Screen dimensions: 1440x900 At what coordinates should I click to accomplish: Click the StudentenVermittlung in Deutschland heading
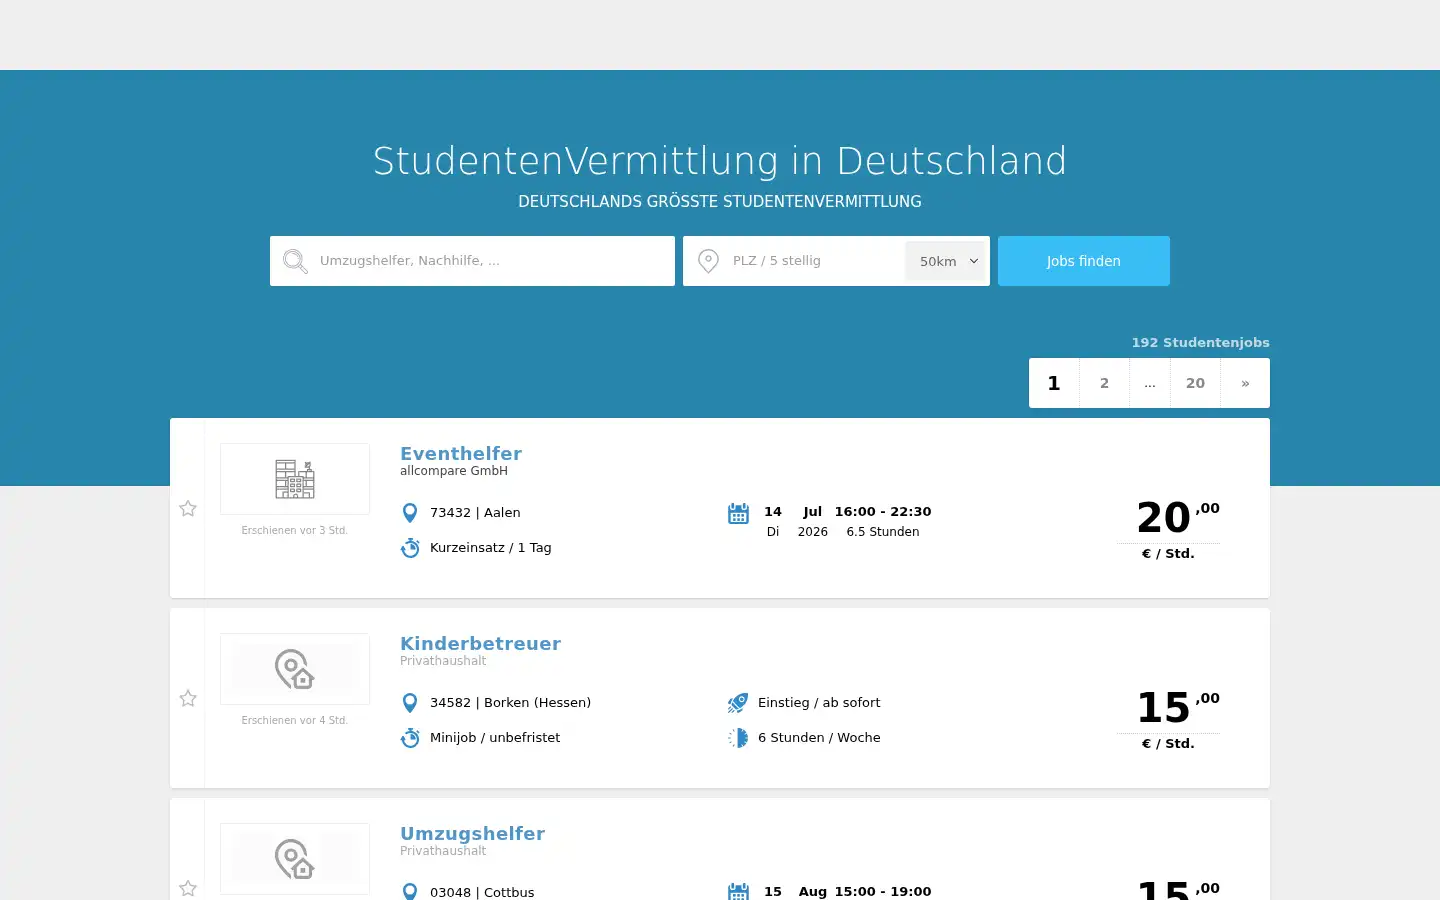click(x=720, y=161)
